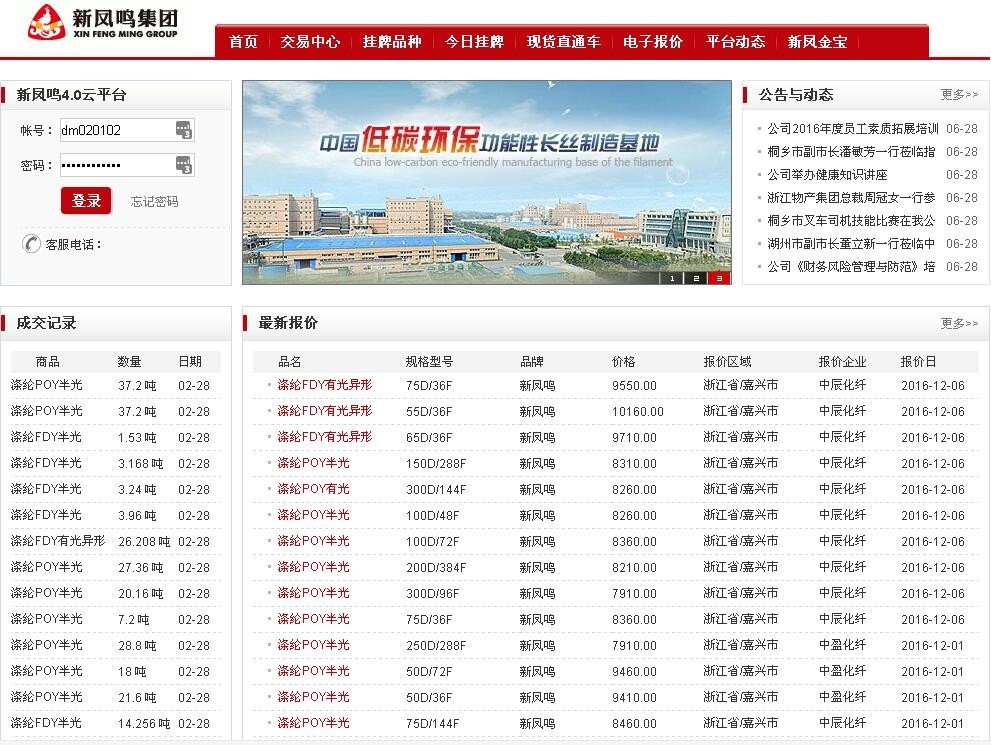Click the red 登录 button

[x=86, y=200]
